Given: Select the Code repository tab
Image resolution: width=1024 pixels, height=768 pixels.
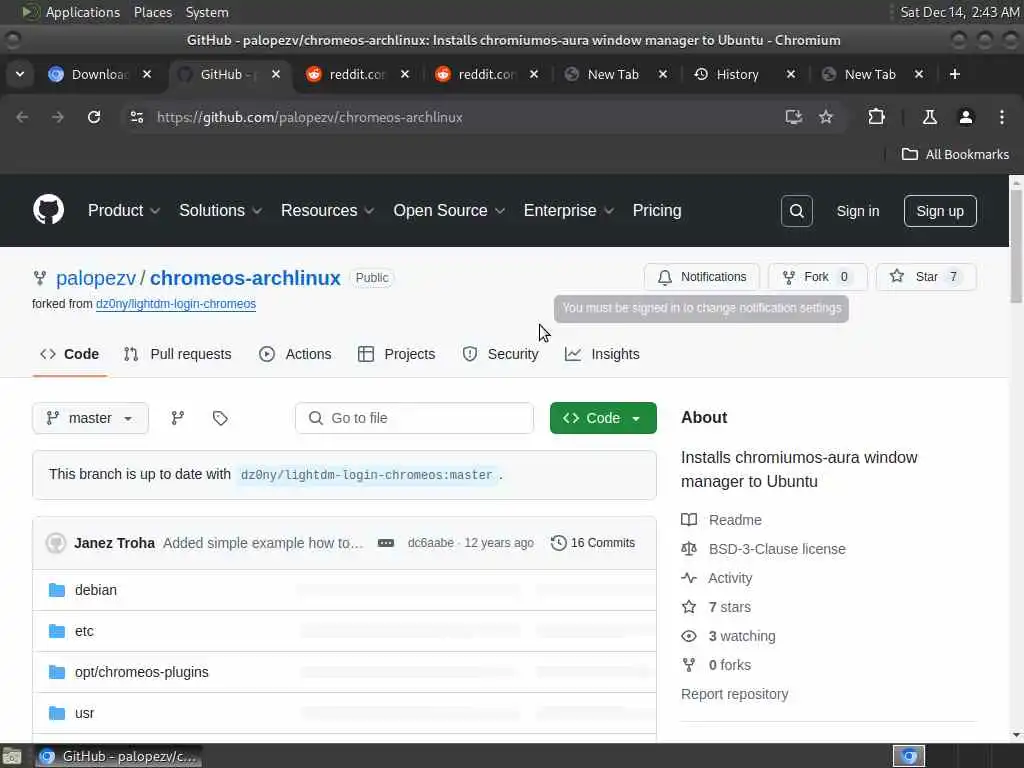Looking at the screenshot, I should click(69, 354).
